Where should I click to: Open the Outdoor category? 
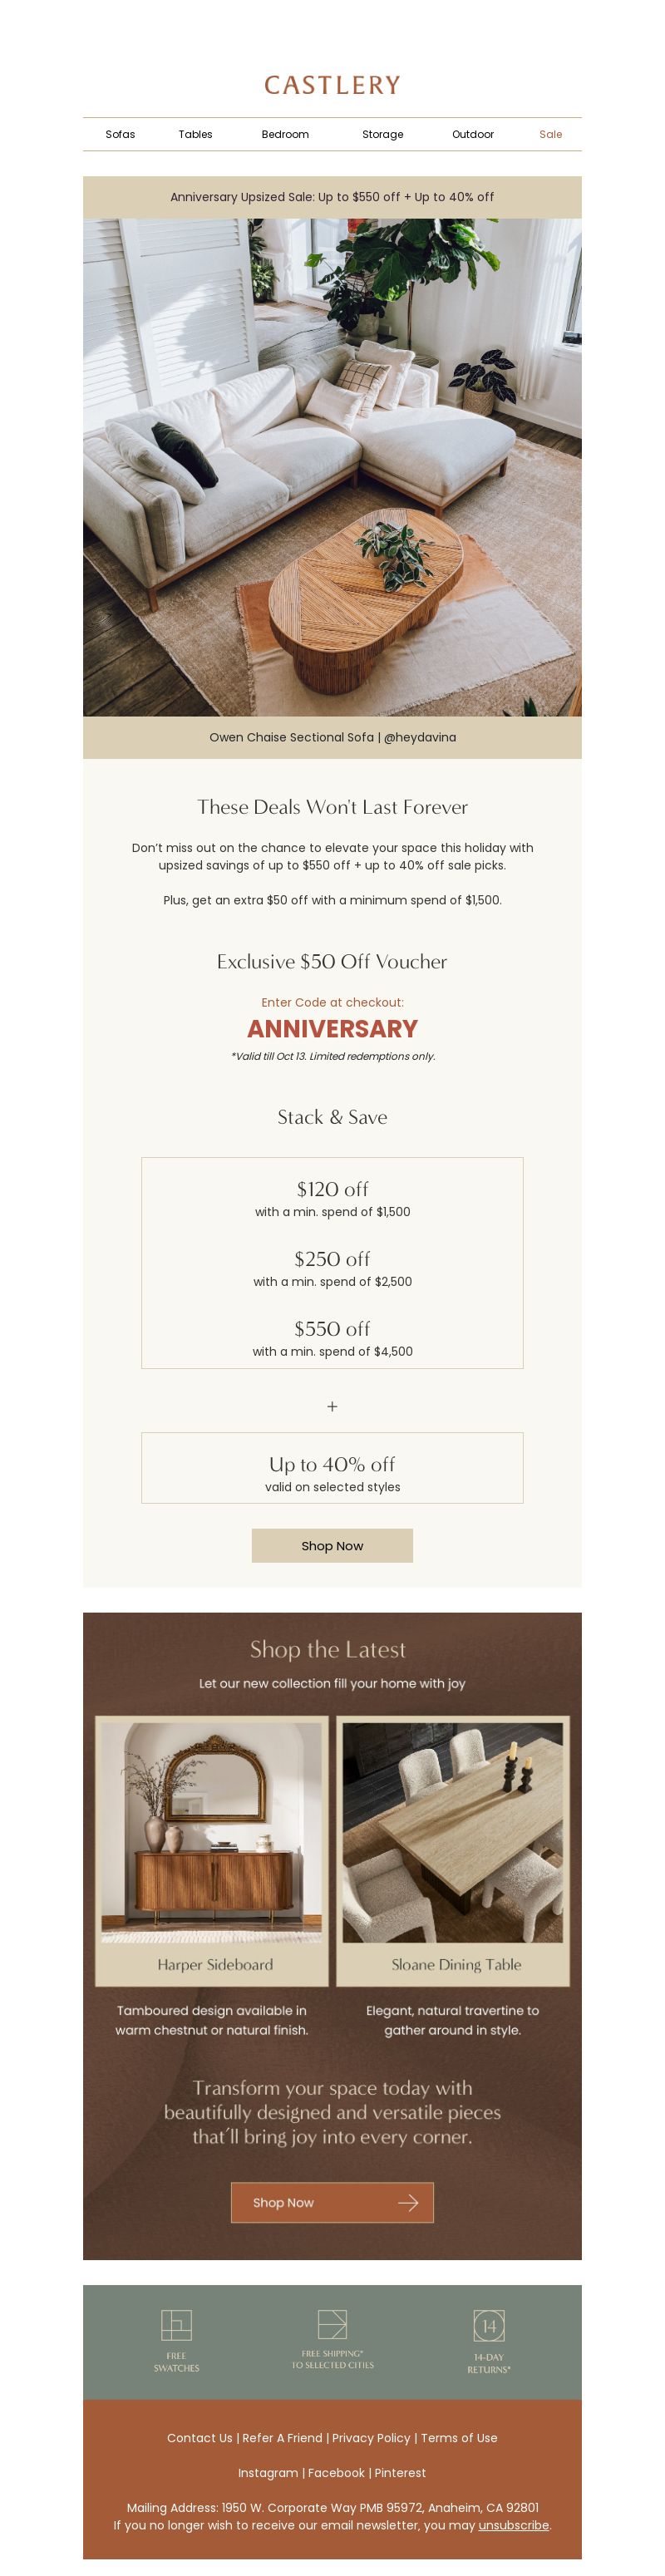(x=473, y=134)
